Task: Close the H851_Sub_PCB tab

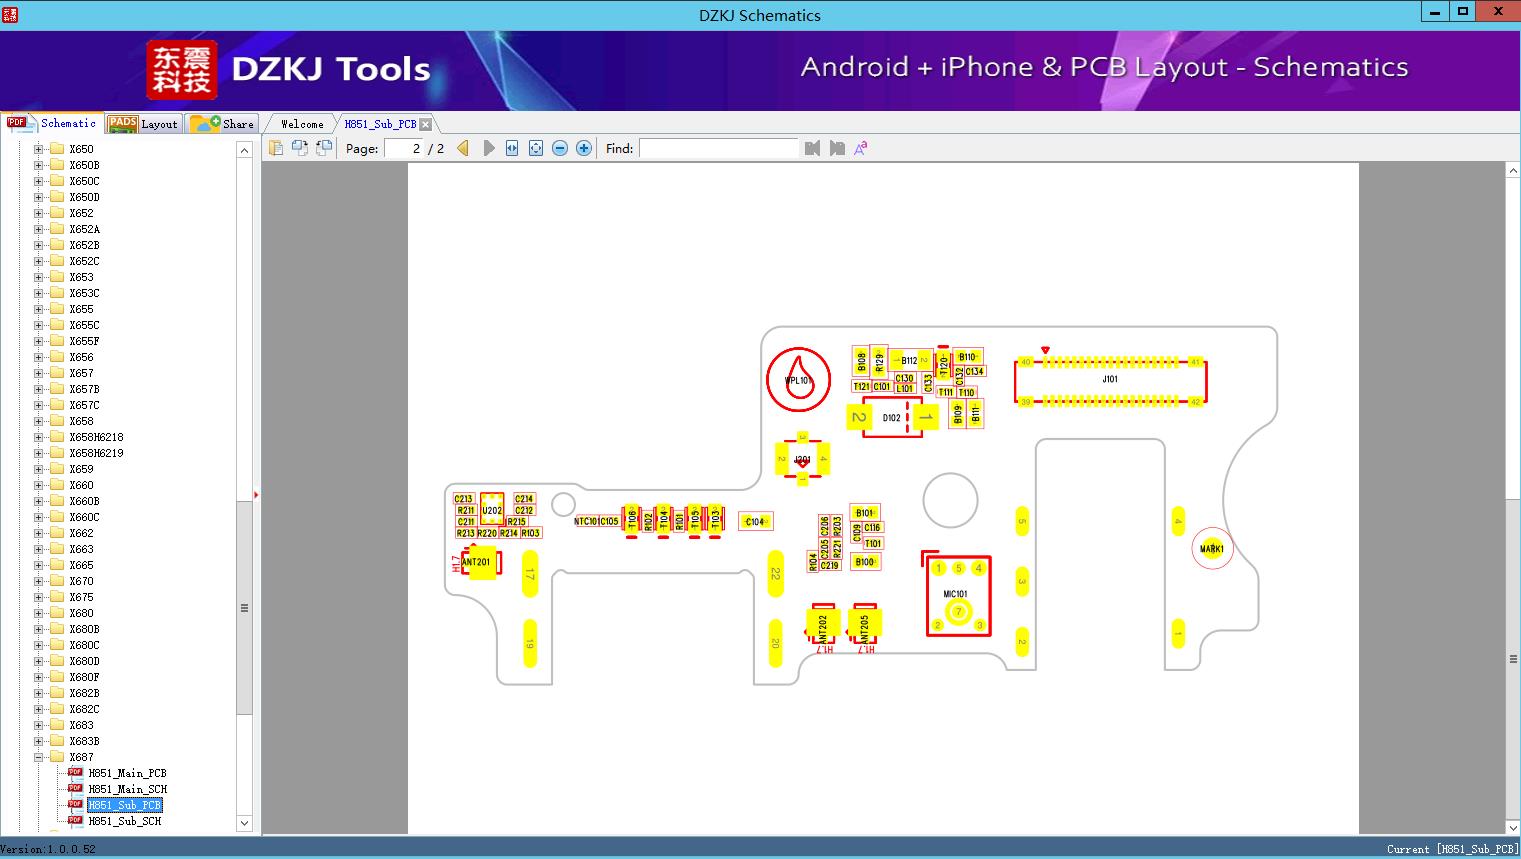Action: (425, 124)
